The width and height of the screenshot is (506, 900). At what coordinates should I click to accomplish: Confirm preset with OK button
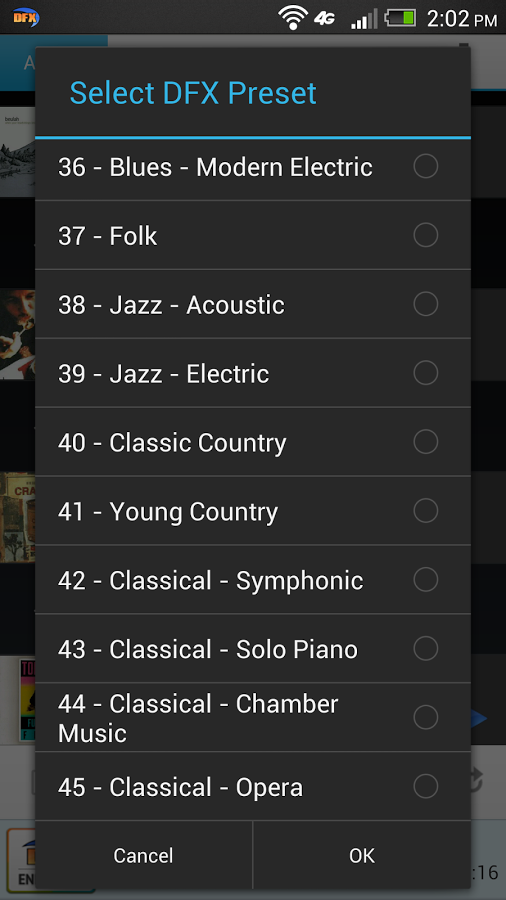tap(362, 855)
